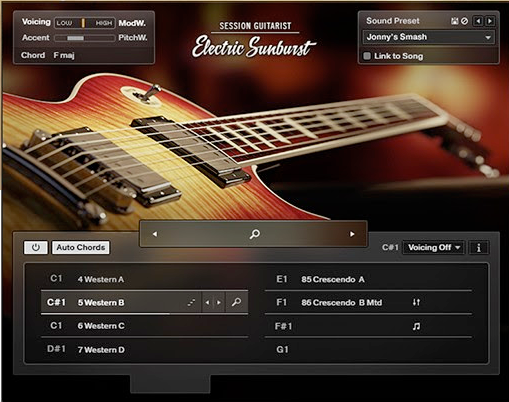Click the arrows icon on the Crescendo B Mtd slot
This screenshot has height=402, width=509.
coord(416,302)
